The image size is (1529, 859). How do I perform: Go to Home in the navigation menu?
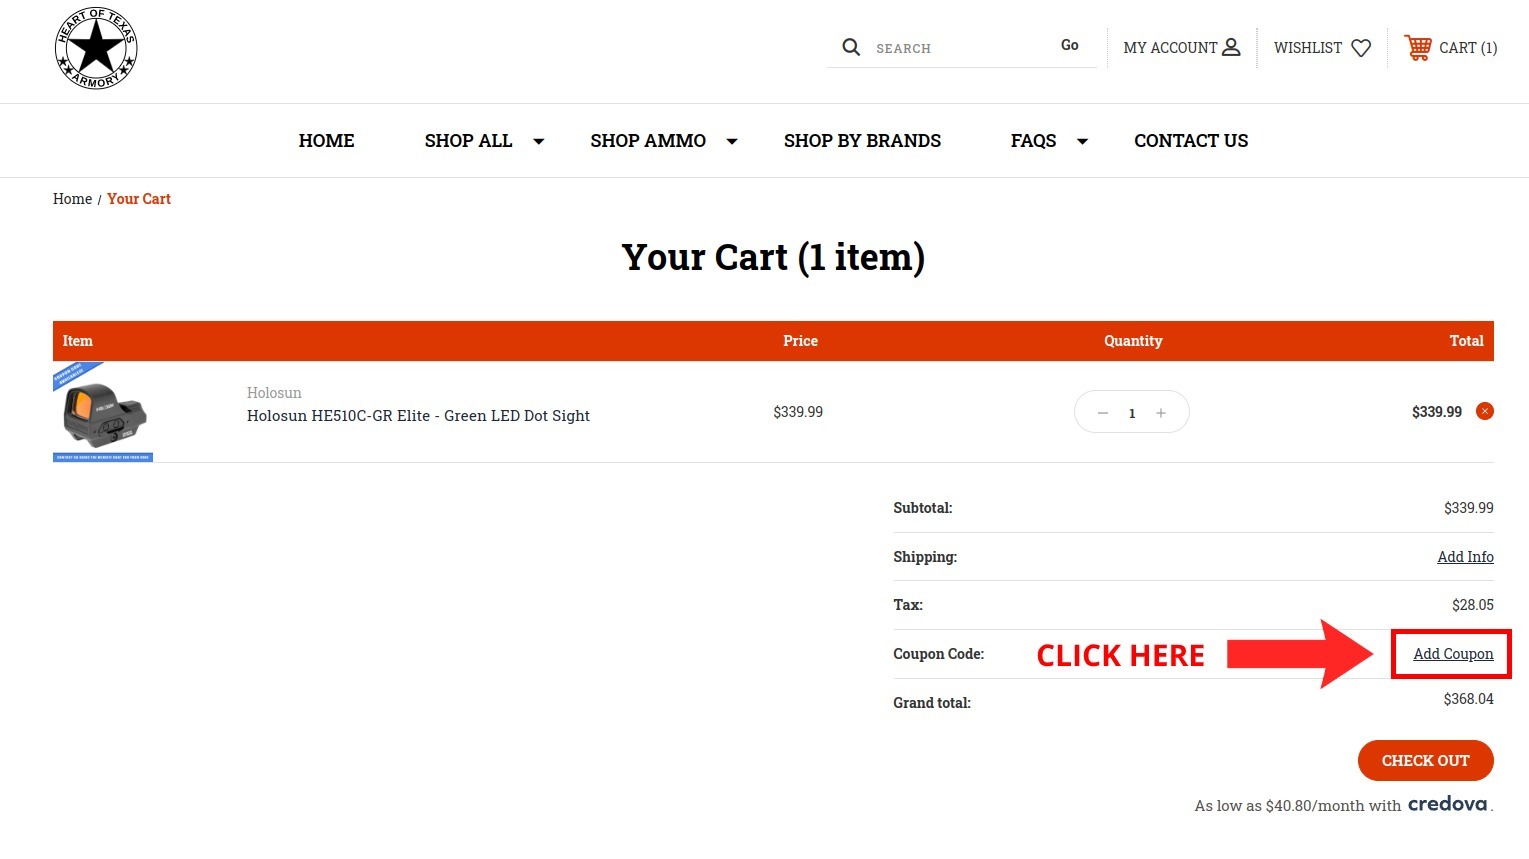pos(326,141)
